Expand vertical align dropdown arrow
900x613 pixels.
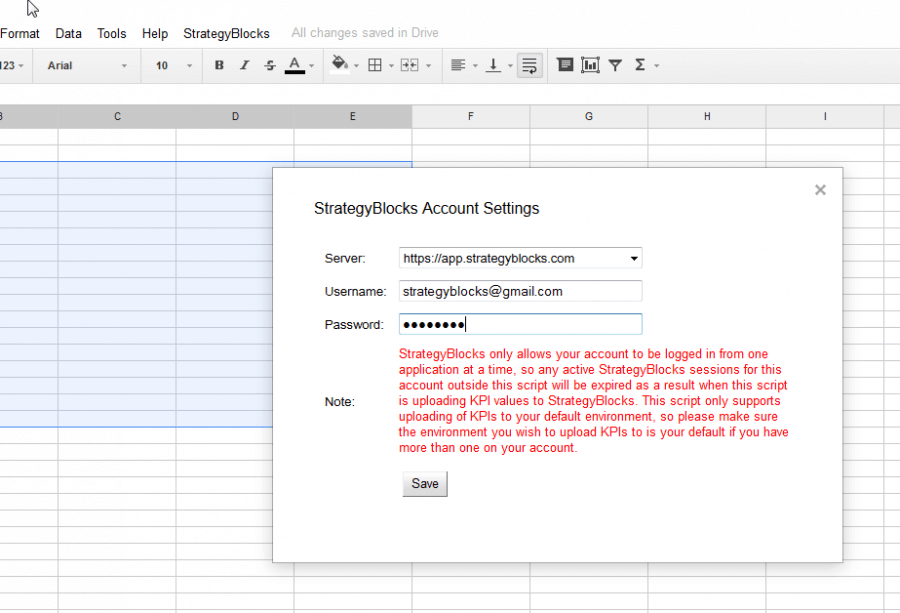coord(510,66)
